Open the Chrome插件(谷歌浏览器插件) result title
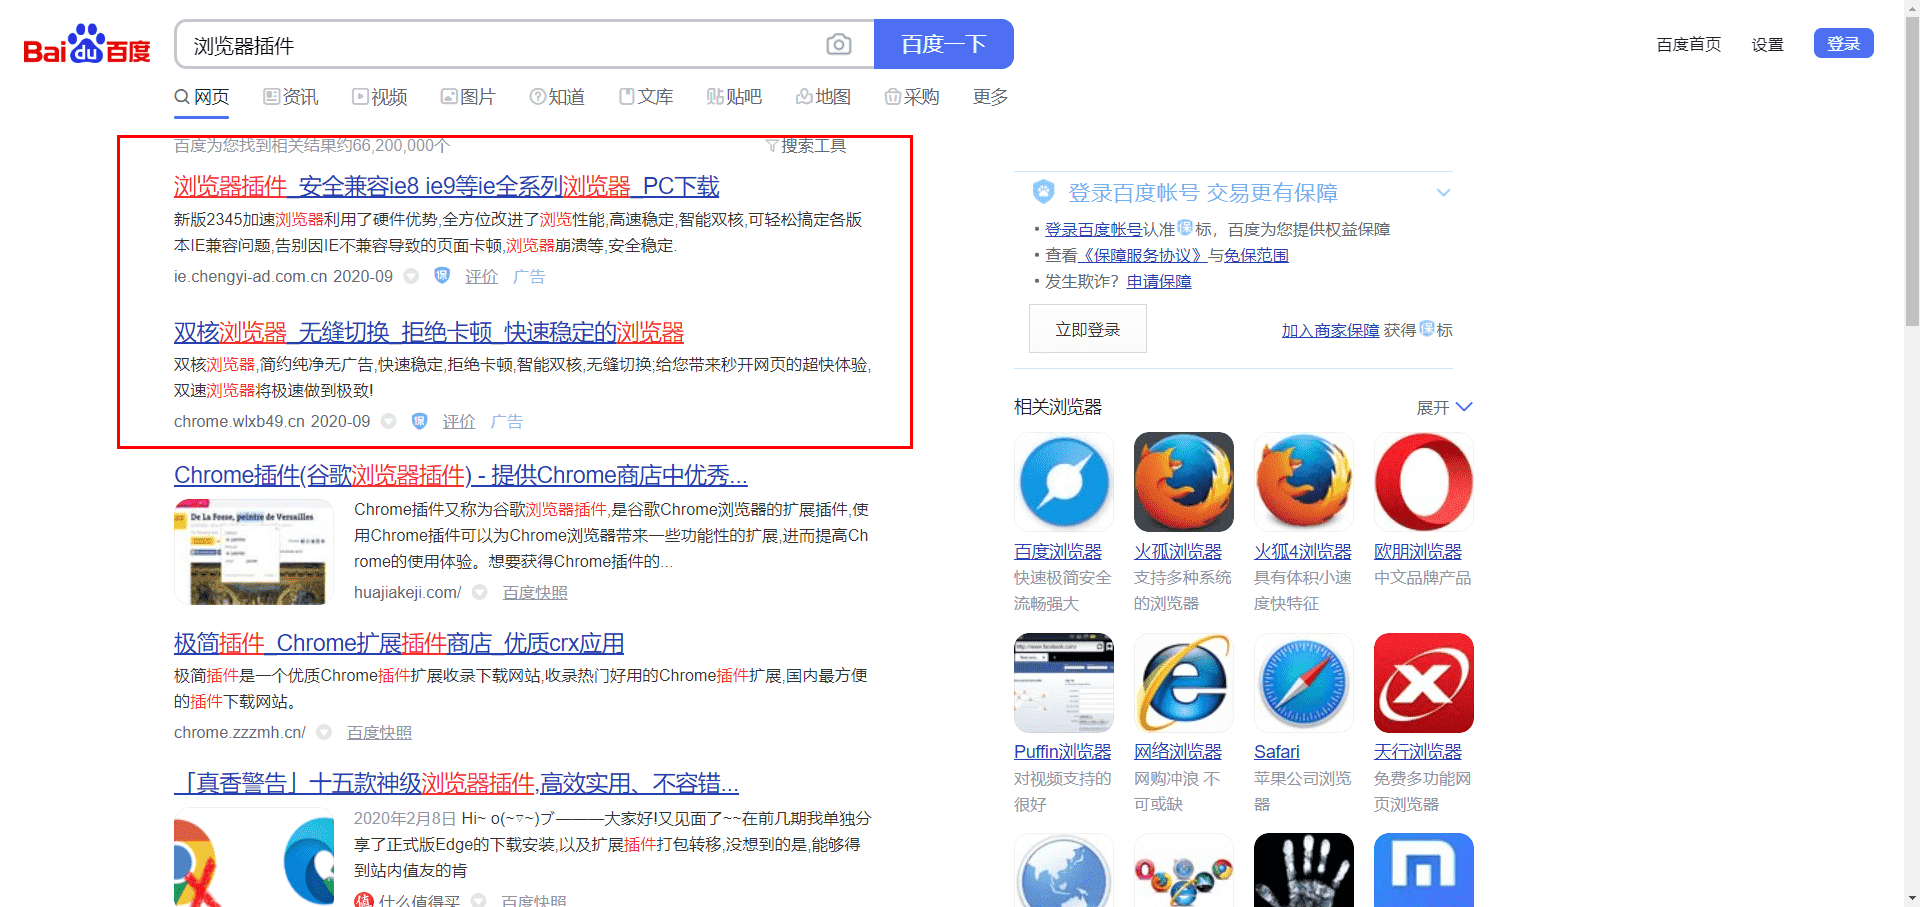This screenshot has height=907, width=1920. coord(461,475)
